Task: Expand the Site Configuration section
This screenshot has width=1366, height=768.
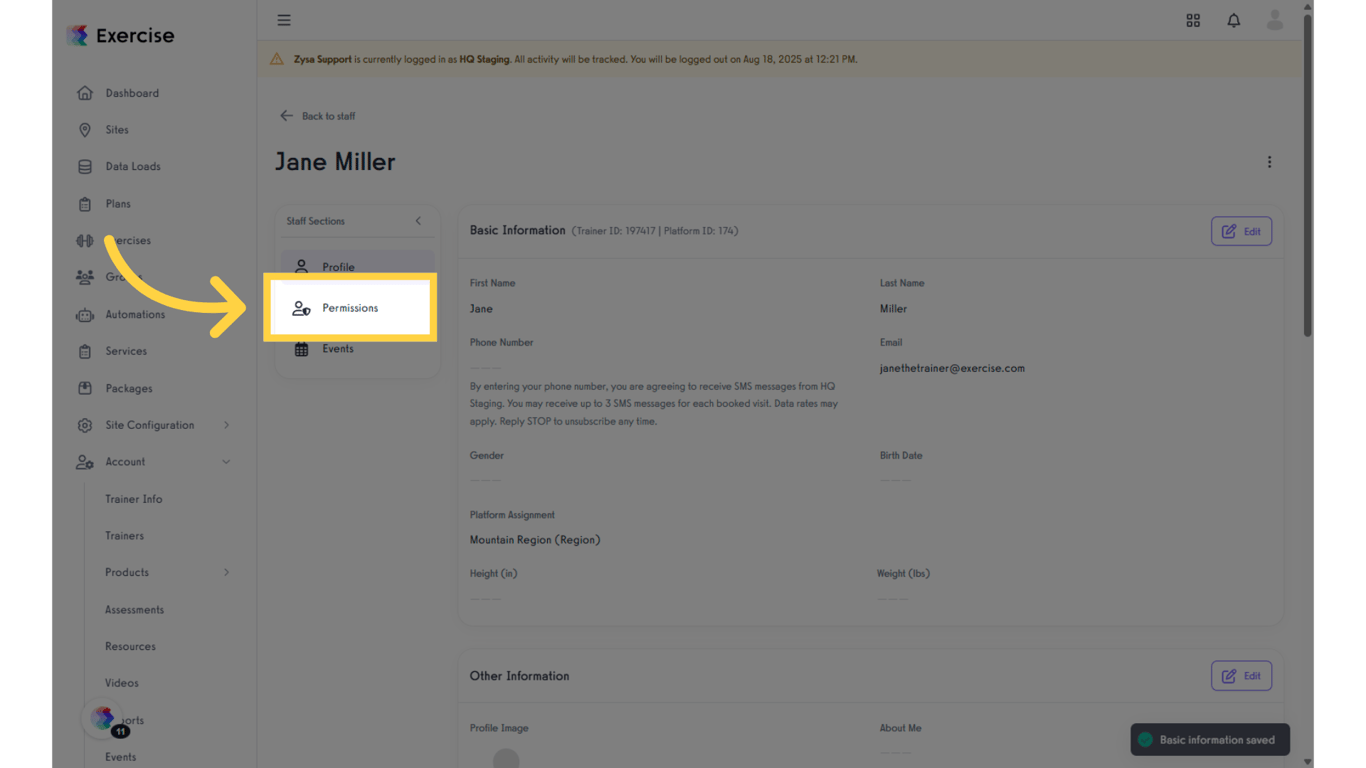Action: [227, 425]
